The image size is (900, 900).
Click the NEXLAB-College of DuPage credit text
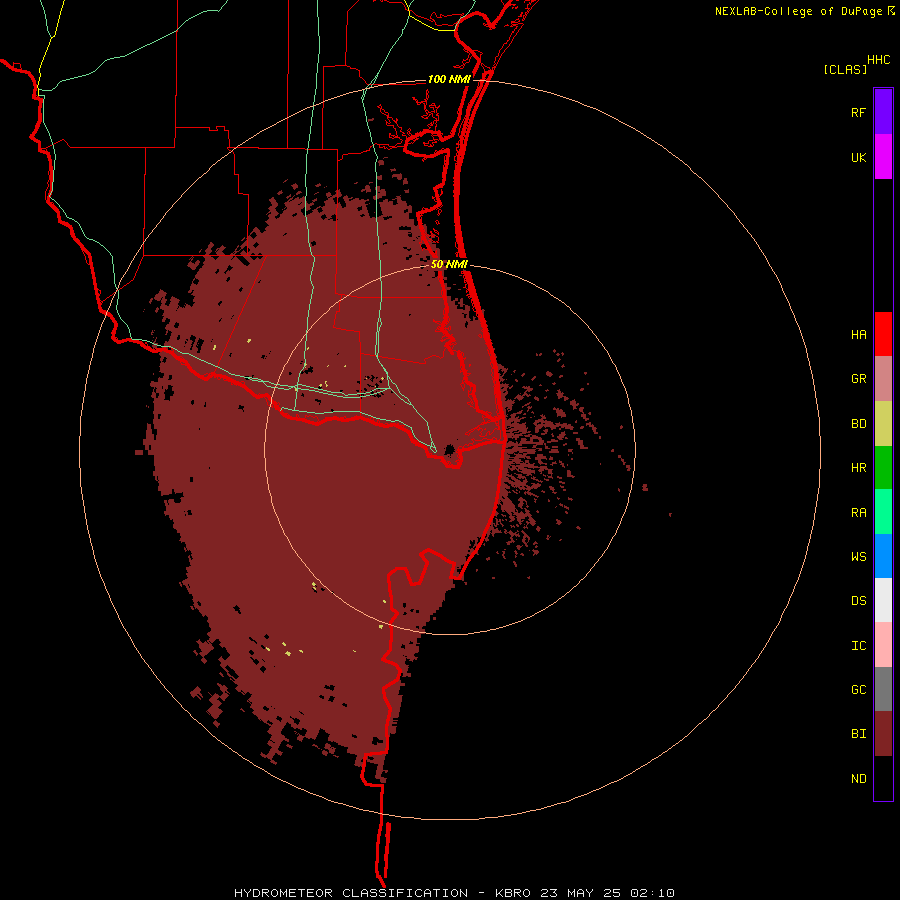tap(798, 11)
